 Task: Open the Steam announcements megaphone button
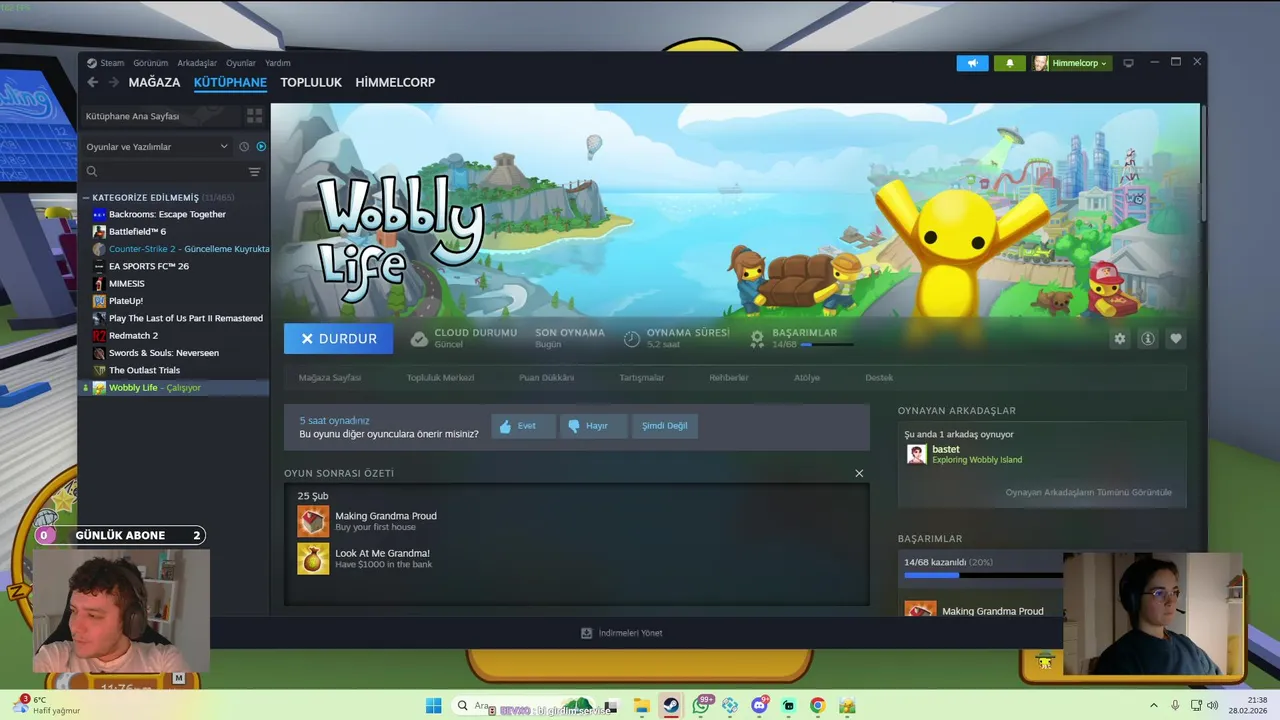click(x=972, y=63)
